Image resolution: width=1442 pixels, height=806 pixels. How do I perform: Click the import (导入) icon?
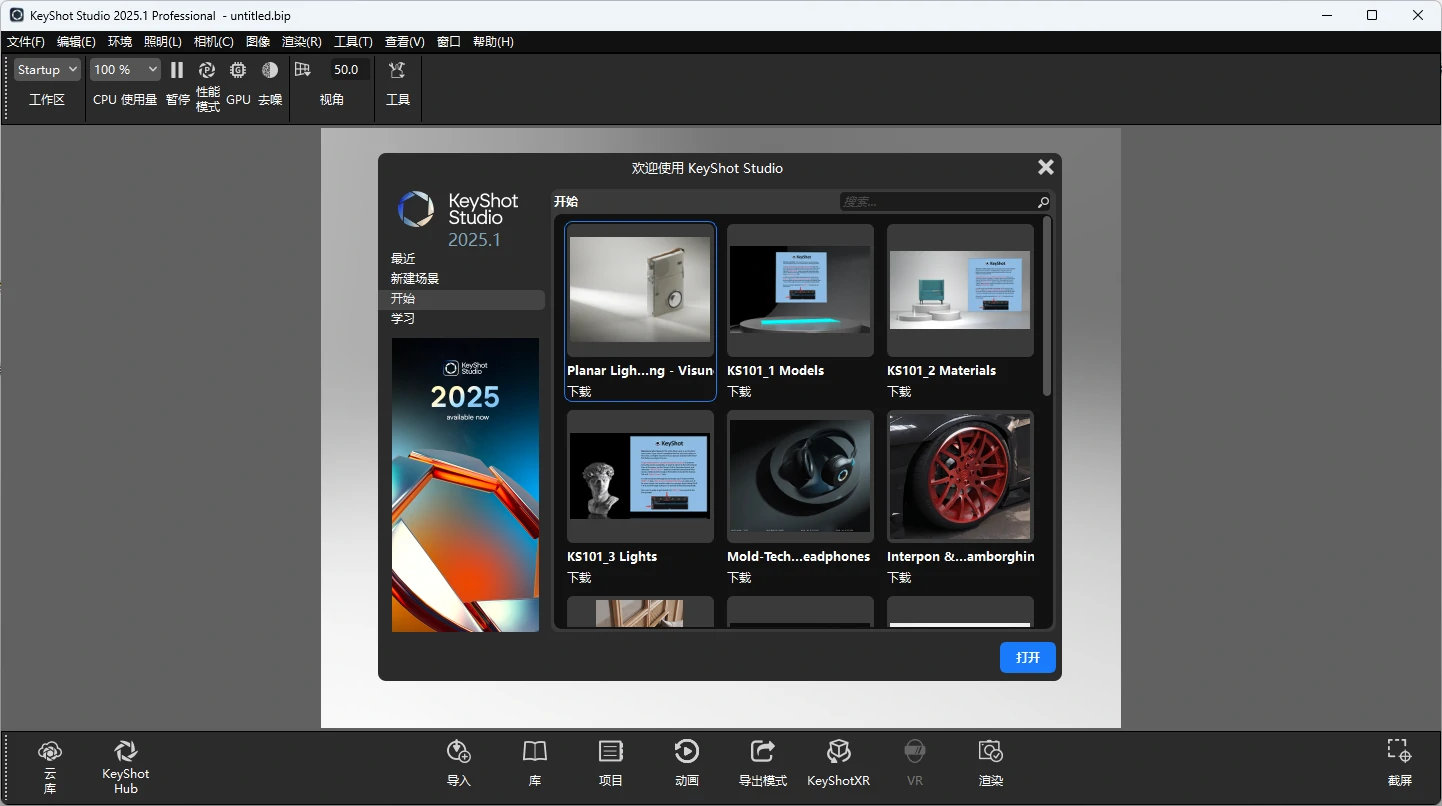point(459,751)
